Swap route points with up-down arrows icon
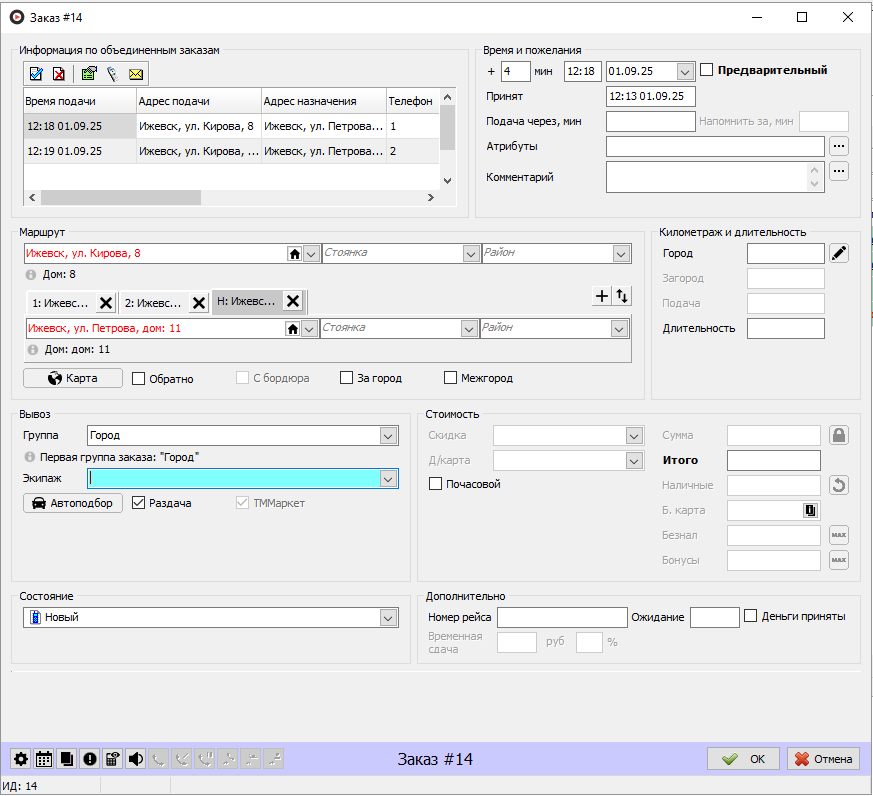 623,296
